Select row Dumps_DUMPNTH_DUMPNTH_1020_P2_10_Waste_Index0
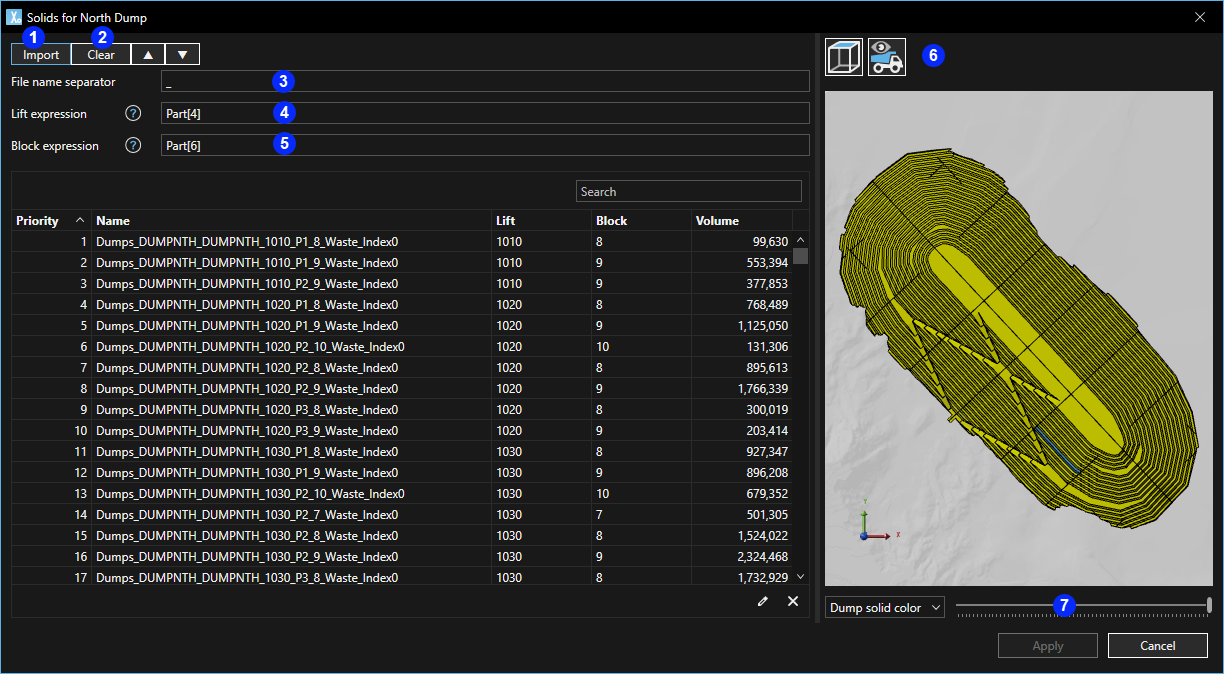 point(250,347)
